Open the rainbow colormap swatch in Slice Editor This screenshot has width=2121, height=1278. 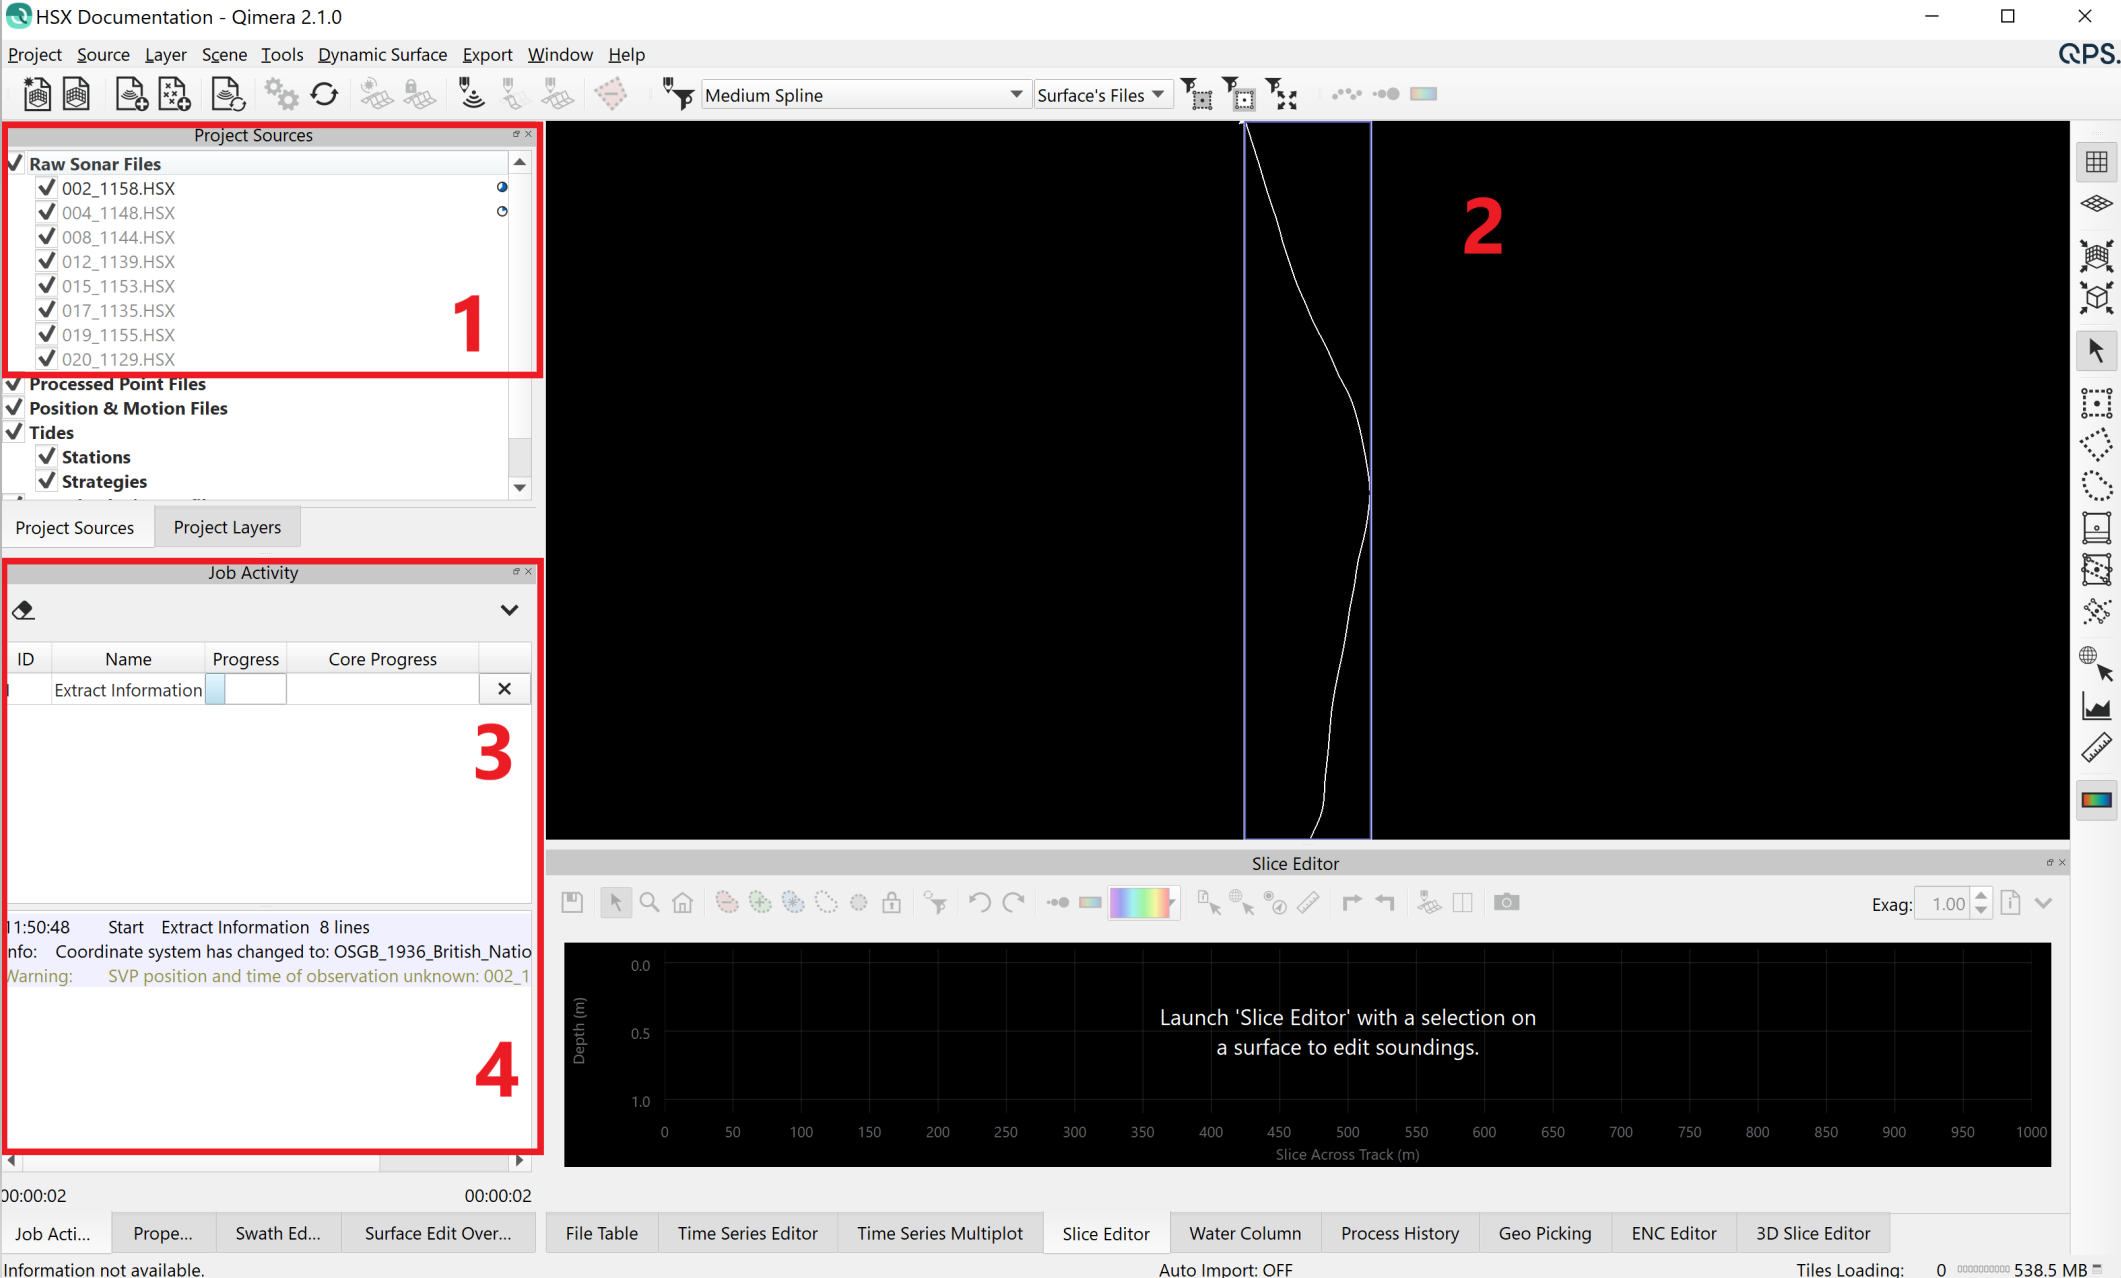(x=1143, y=902)
